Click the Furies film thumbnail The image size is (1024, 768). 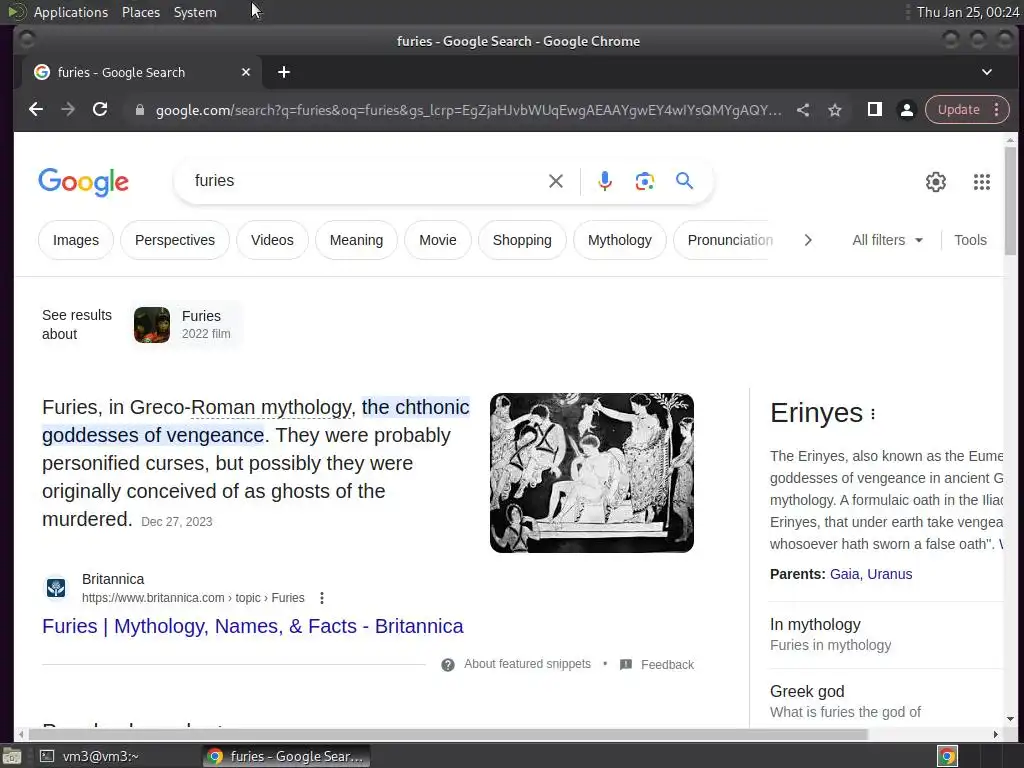pos(152,325)
